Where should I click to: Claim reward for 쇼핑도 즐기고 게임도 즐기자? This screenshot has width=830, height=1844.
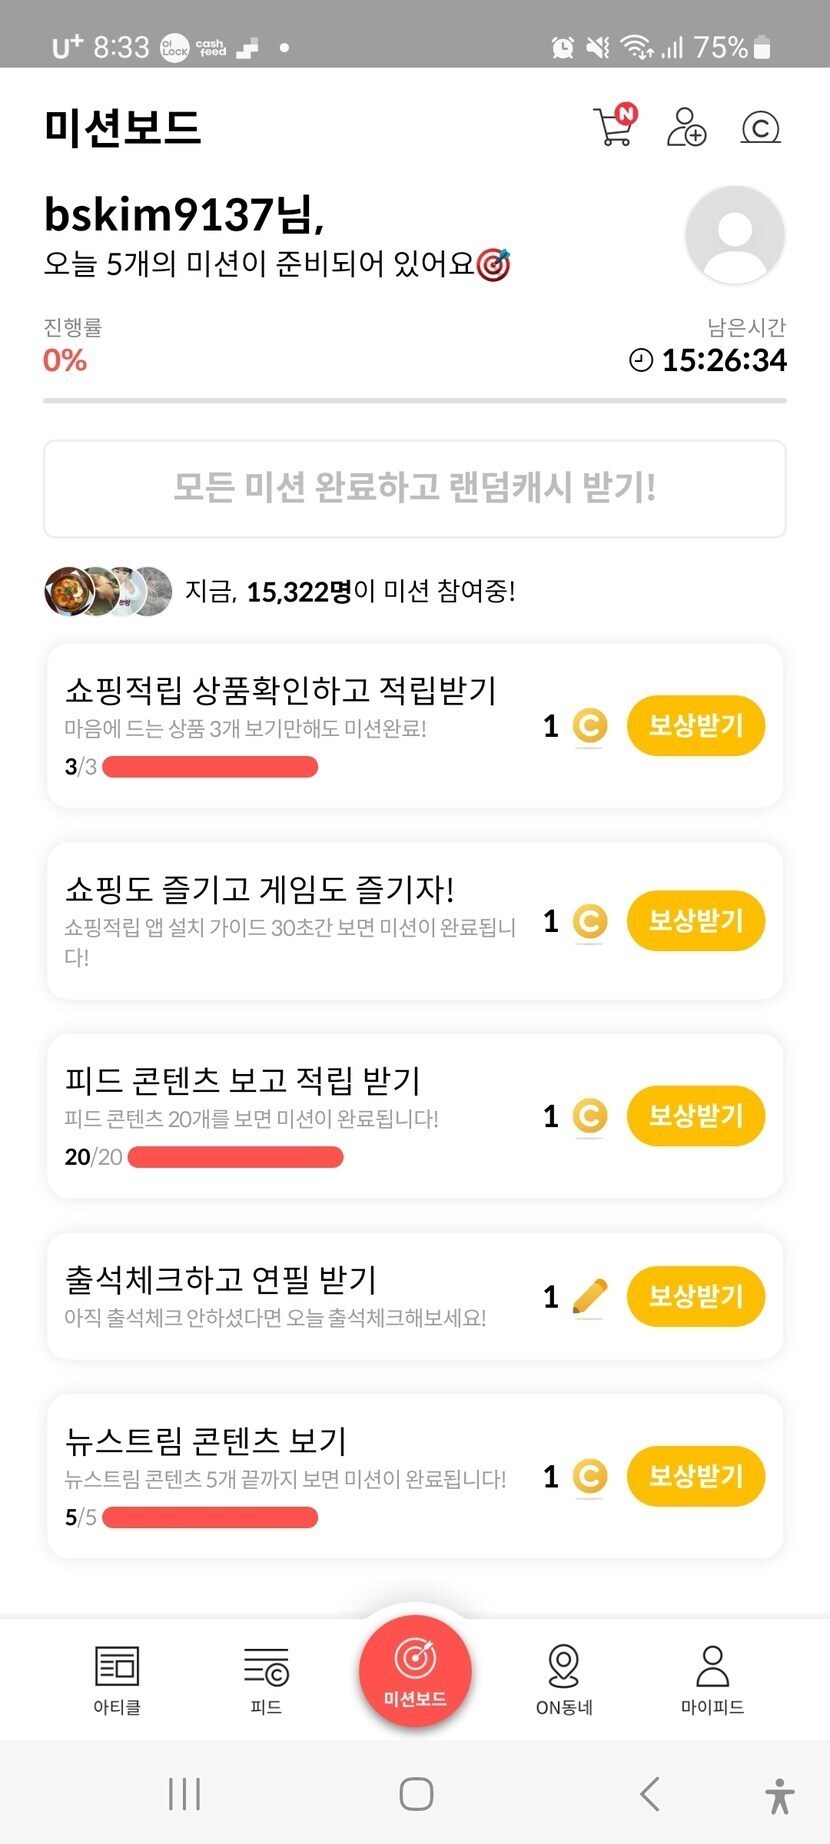click(696, 920)
